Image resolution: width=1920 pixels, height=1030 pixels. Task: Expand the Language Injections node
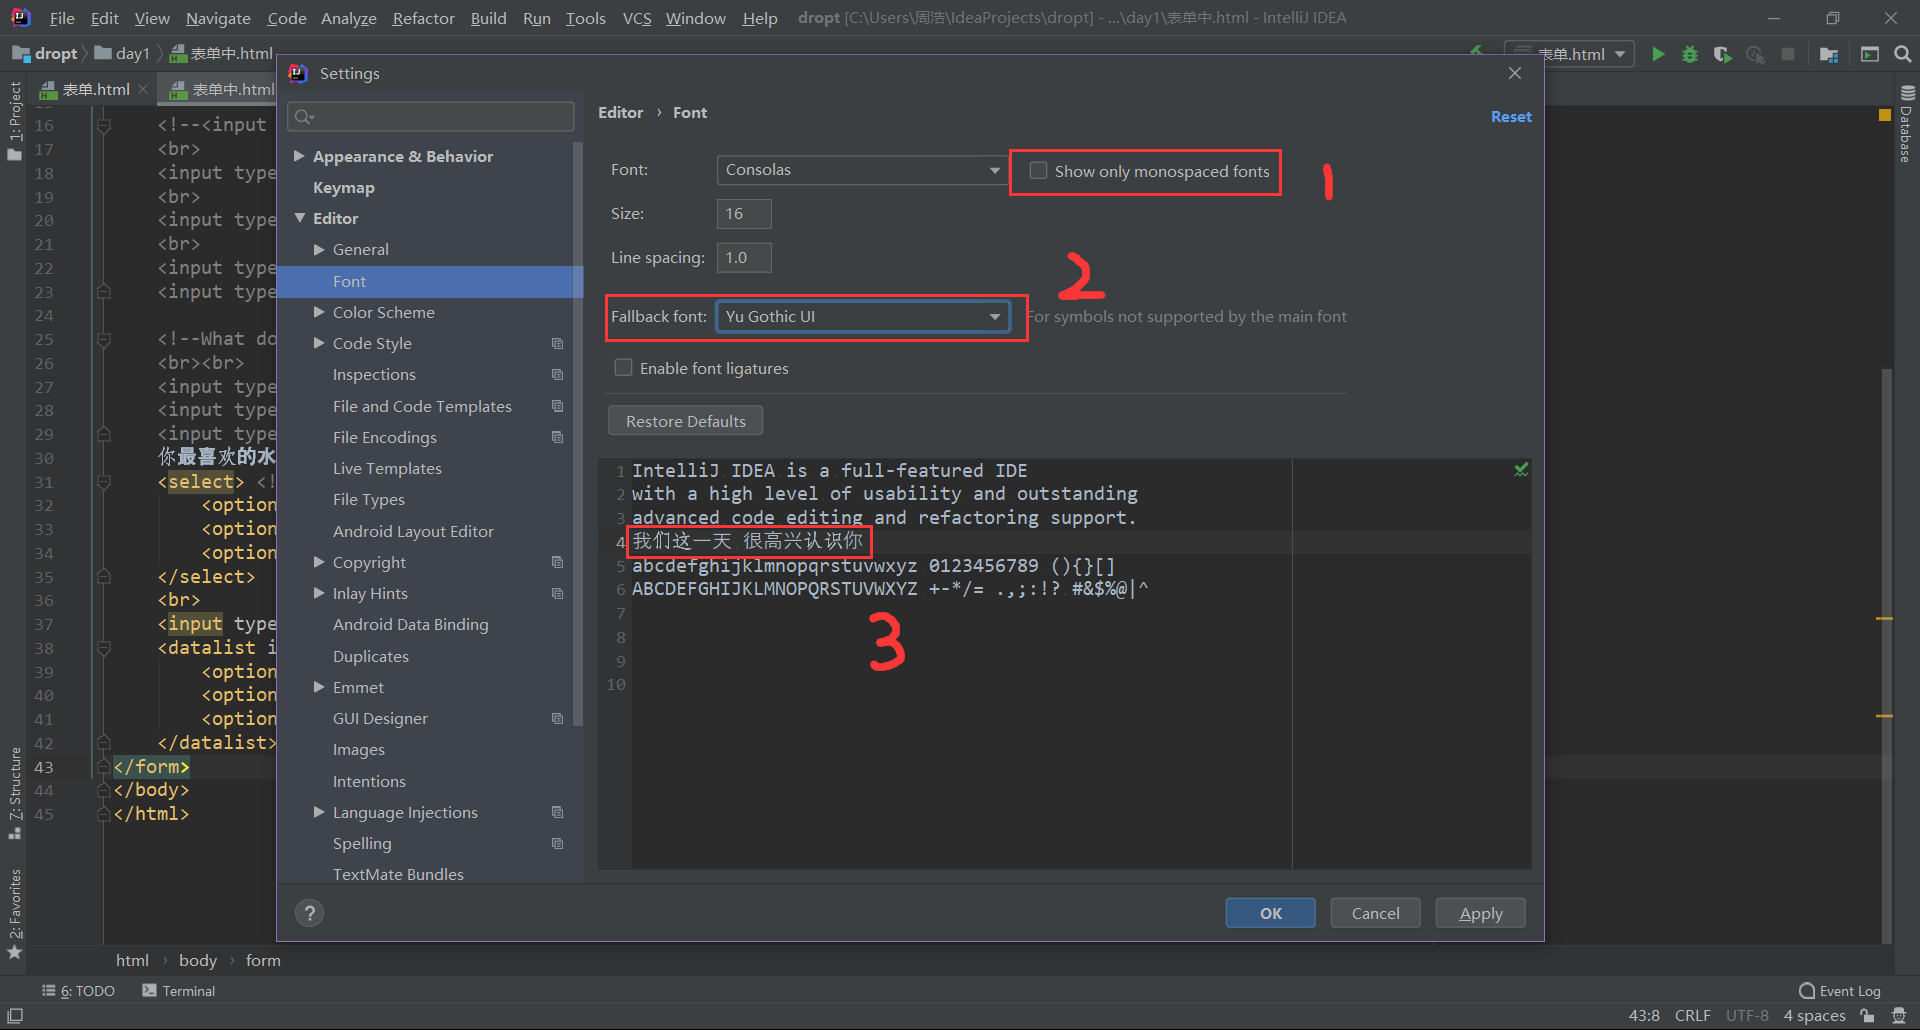point(319,812)
